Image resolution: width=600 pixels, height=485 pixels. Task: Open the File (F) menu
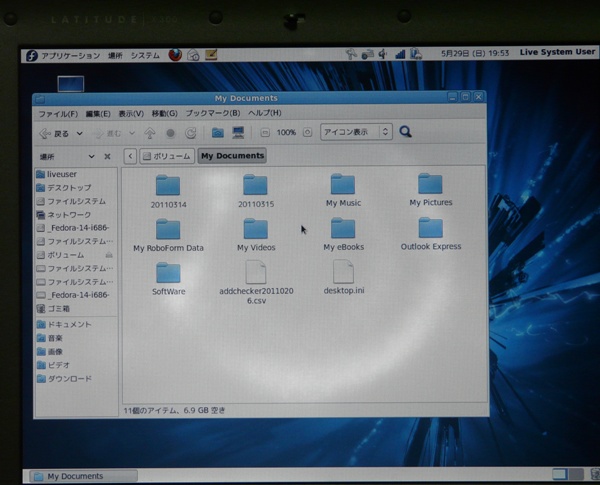(x=57, y=113)
